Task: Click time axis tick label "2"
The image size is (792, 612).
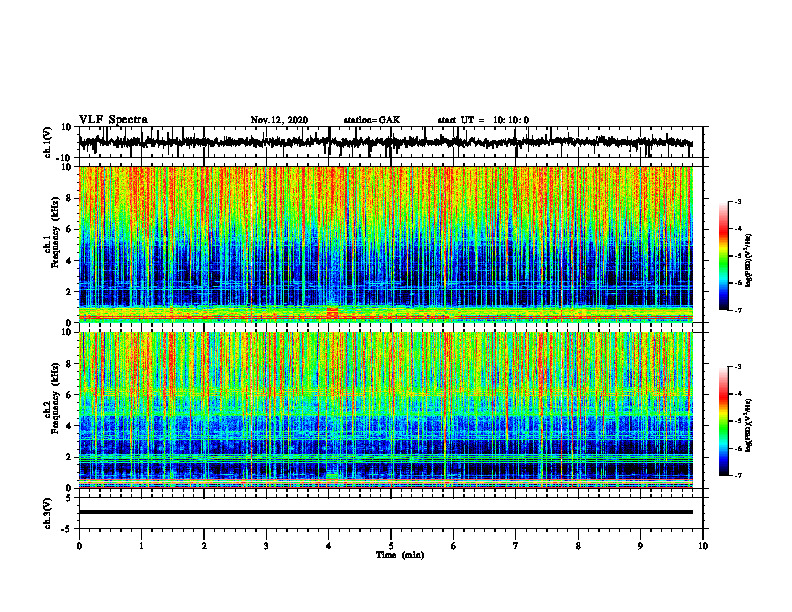Action: coord(204,546)
